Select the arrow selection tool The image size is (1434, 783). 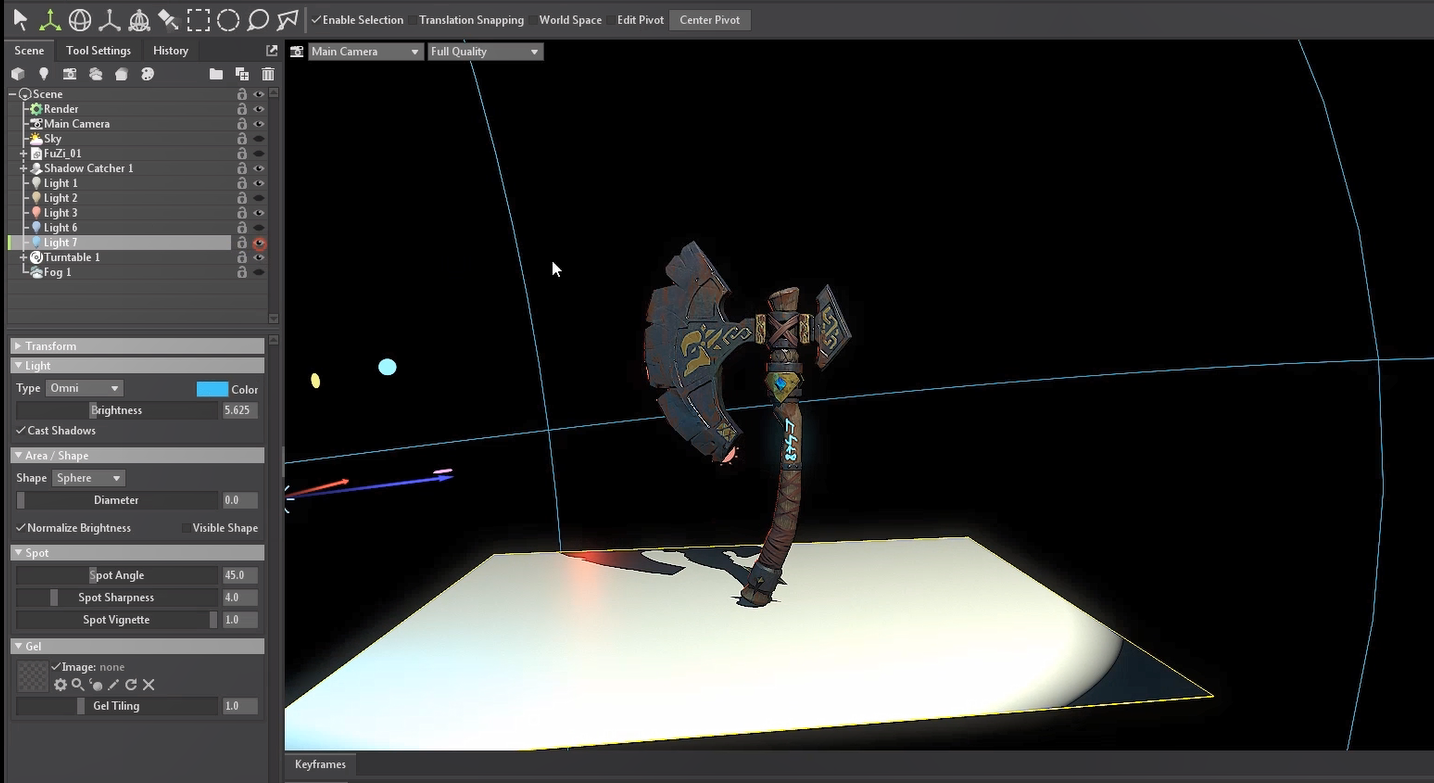click(20, 20)
